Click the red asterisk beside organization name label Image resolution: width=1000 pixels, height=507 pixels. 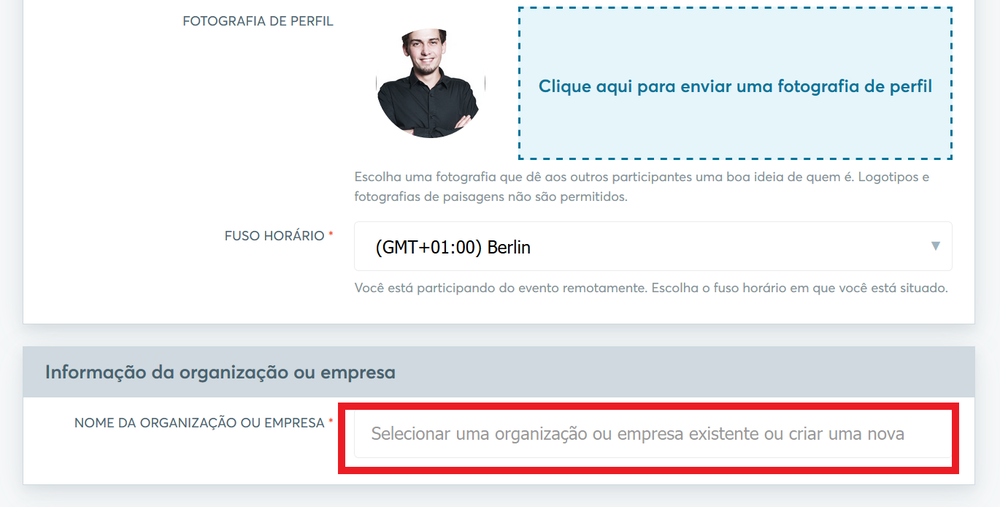[x=331, y=421]
